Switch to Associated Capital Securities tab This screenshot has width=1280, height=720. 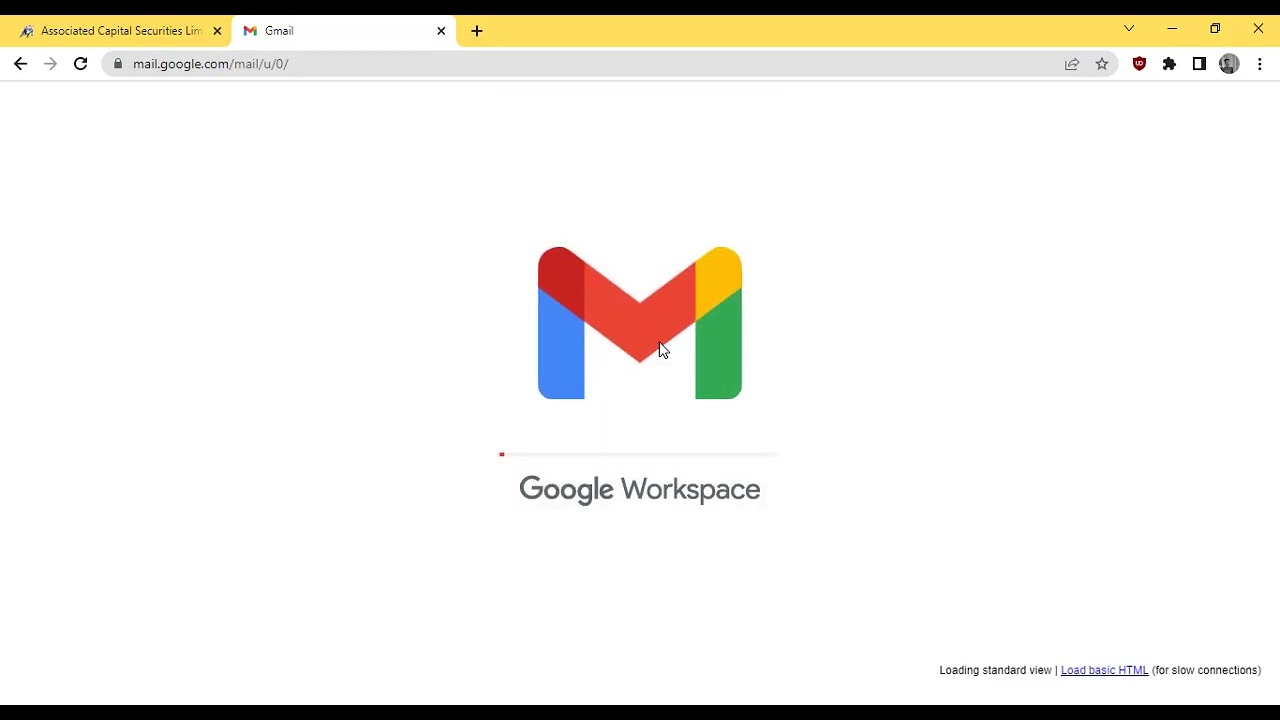(115, 31)
